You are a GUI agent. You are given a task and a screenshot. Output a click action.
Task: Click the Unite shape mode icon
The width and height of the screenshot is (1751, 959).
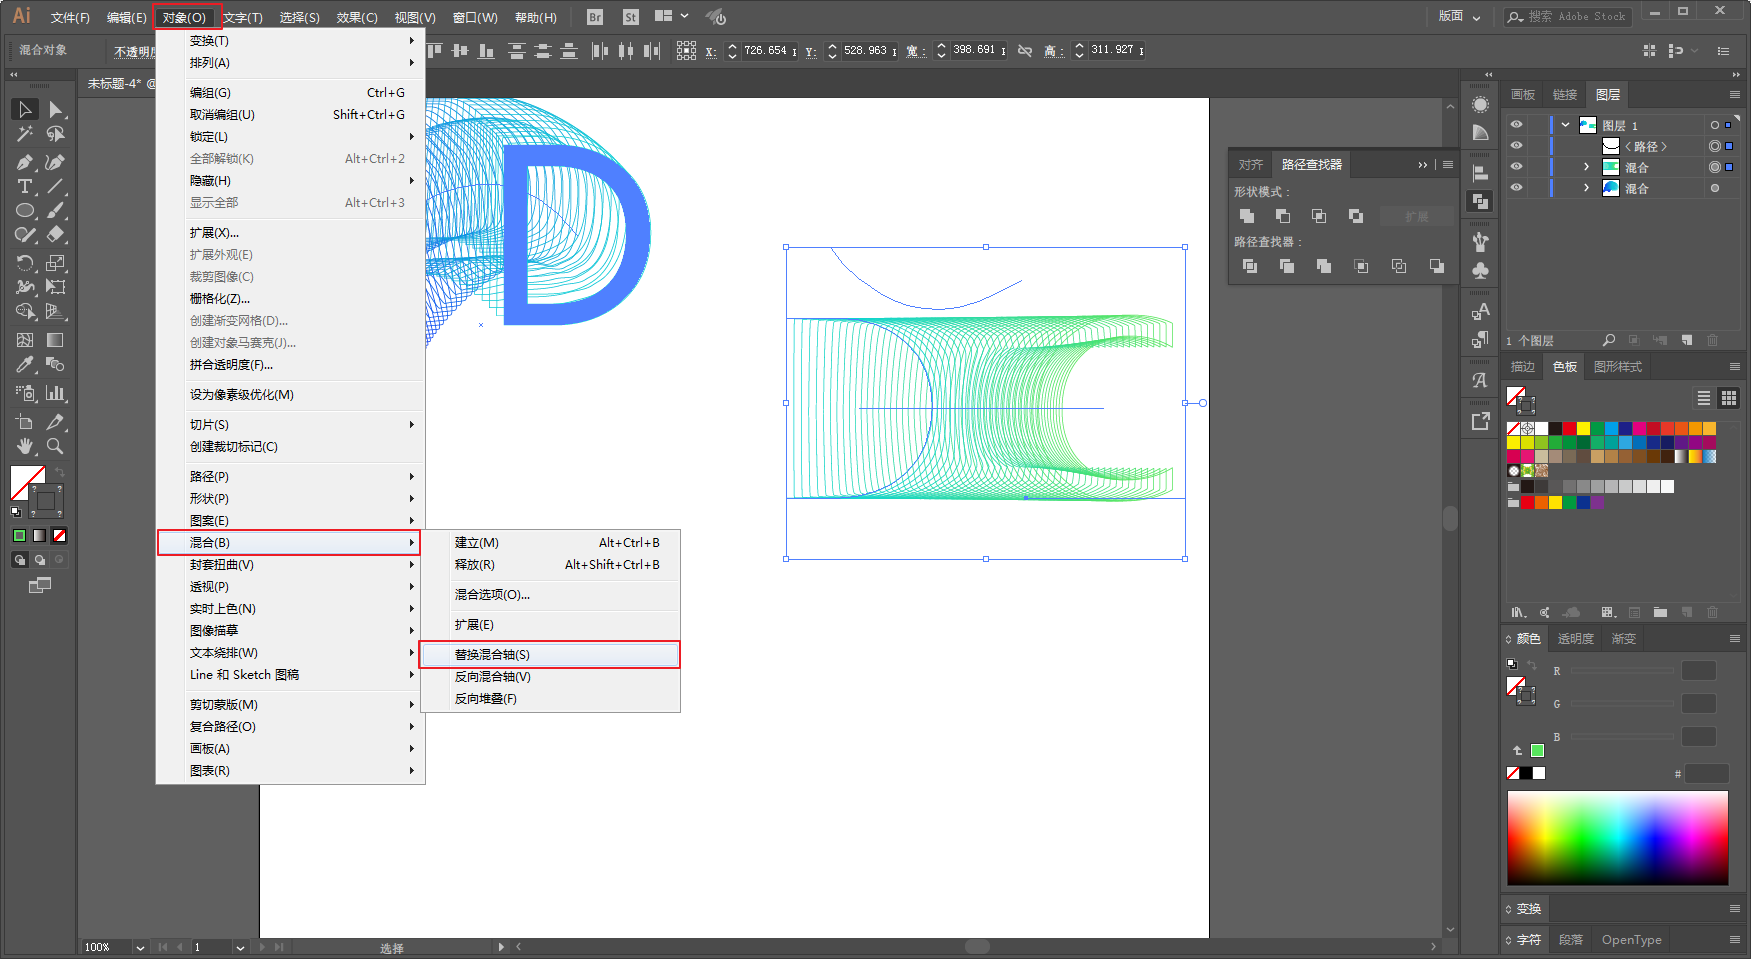pyautogui.click(x=1247, y=216)
